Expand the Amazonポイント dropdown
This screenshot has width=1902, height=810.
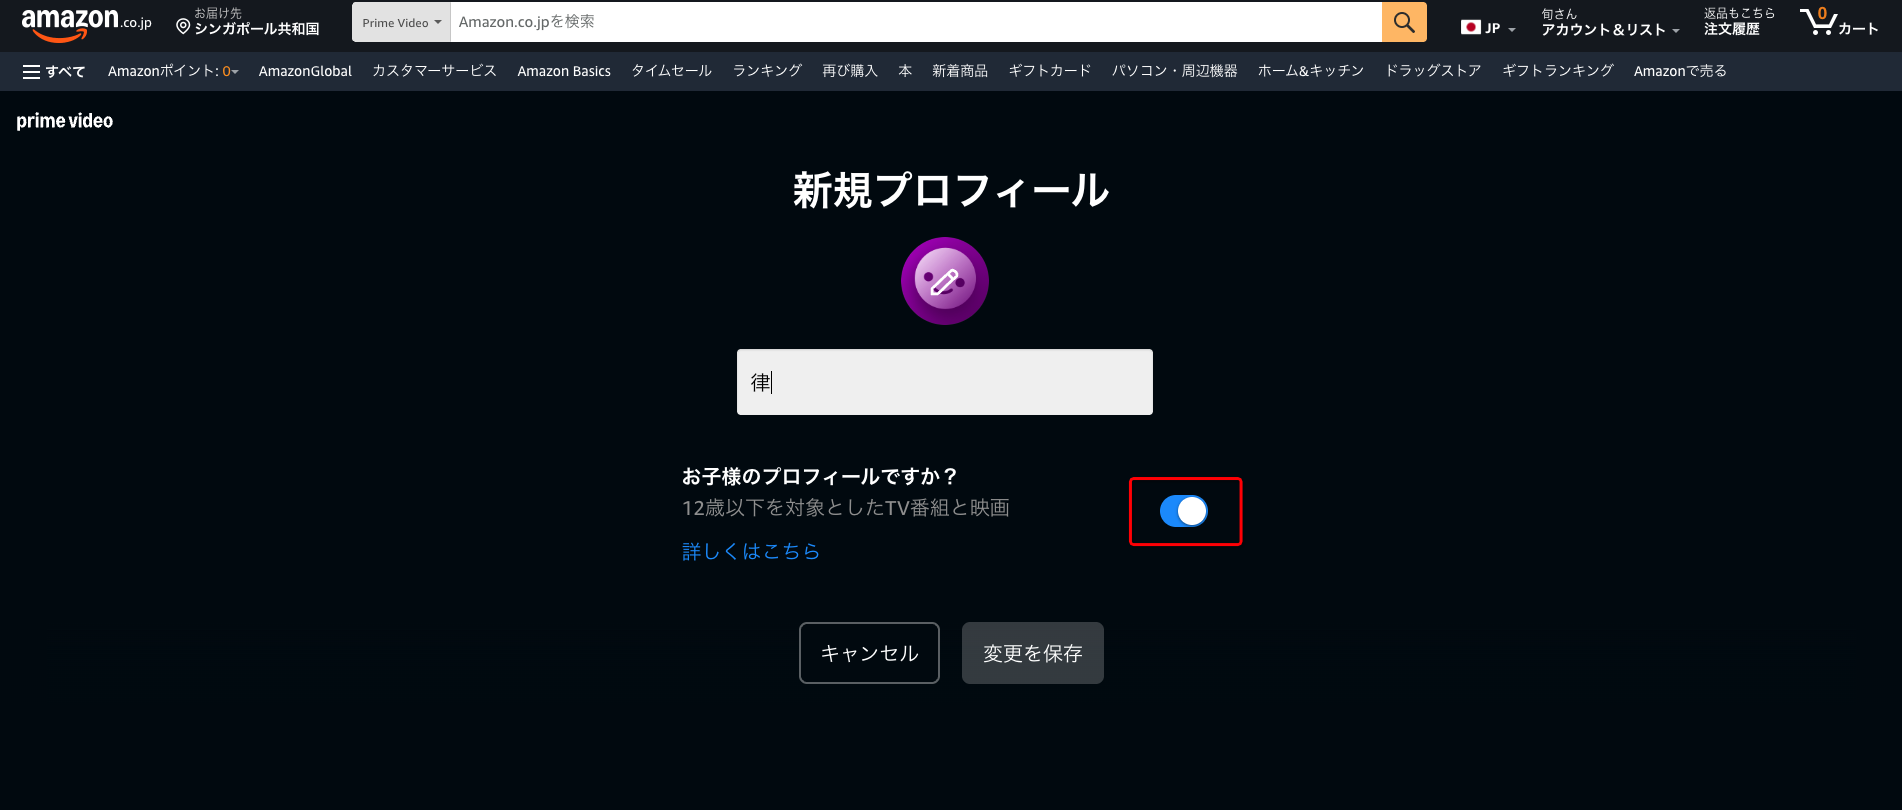click(x=173, y=71)
